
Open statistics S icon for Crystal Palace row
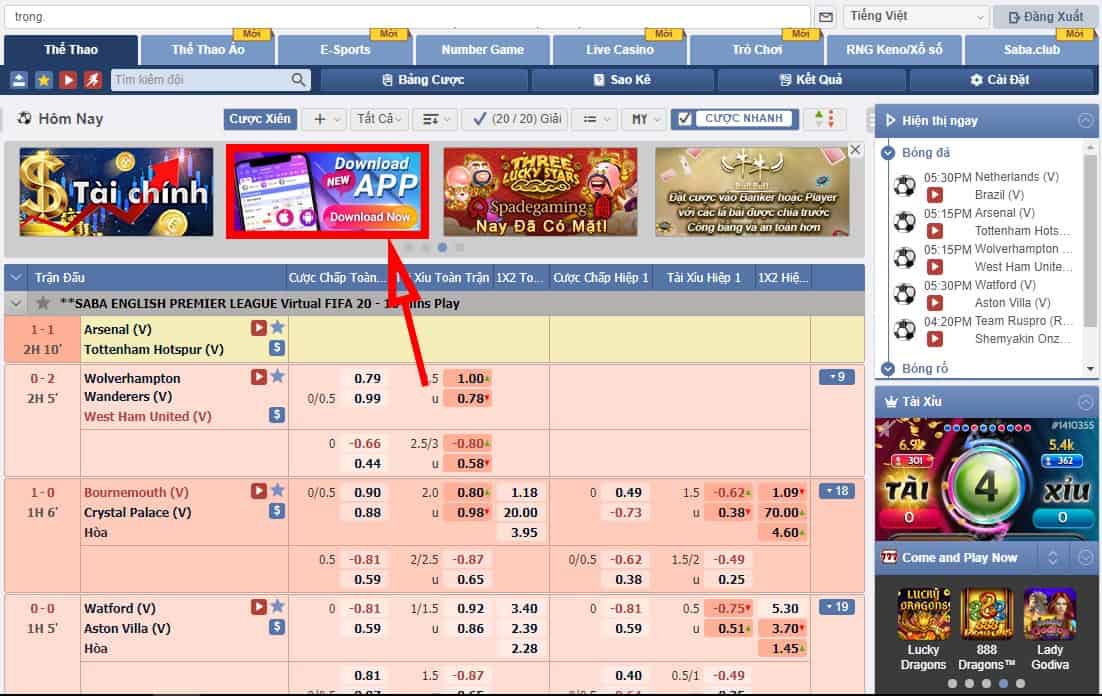click(277, 511)
